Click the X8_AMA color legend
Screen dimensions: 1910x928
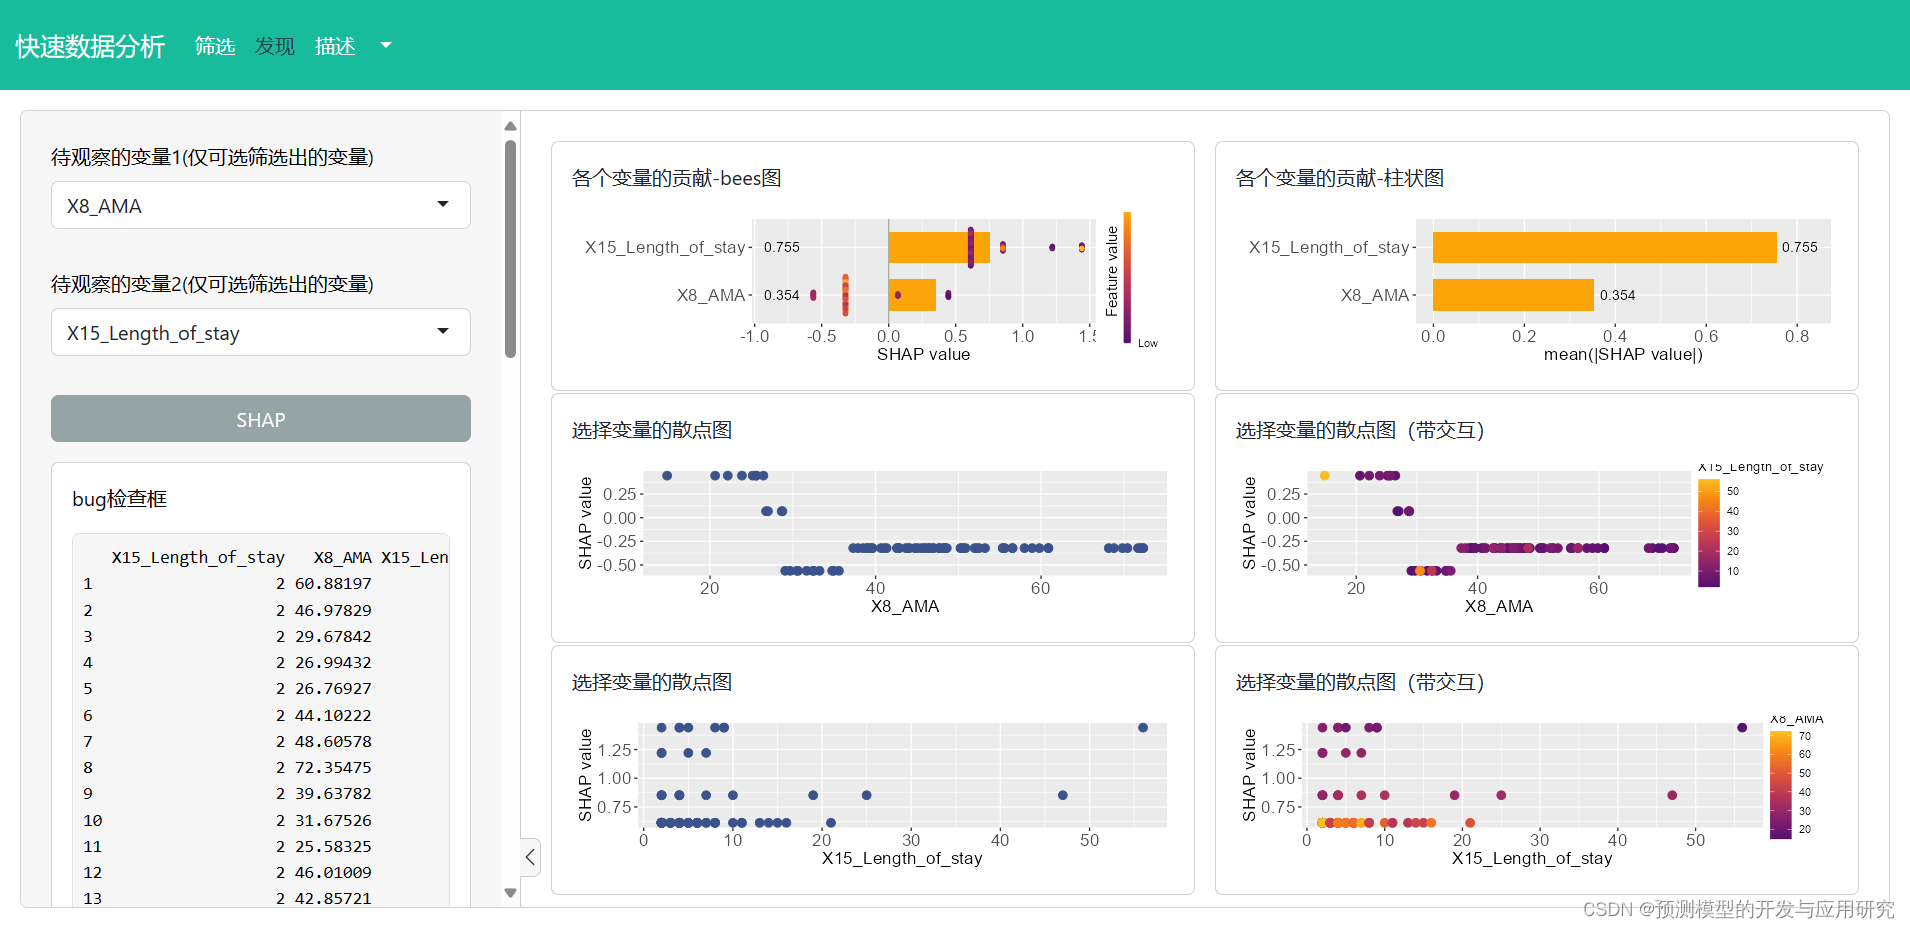click(x=1780, y=785)
